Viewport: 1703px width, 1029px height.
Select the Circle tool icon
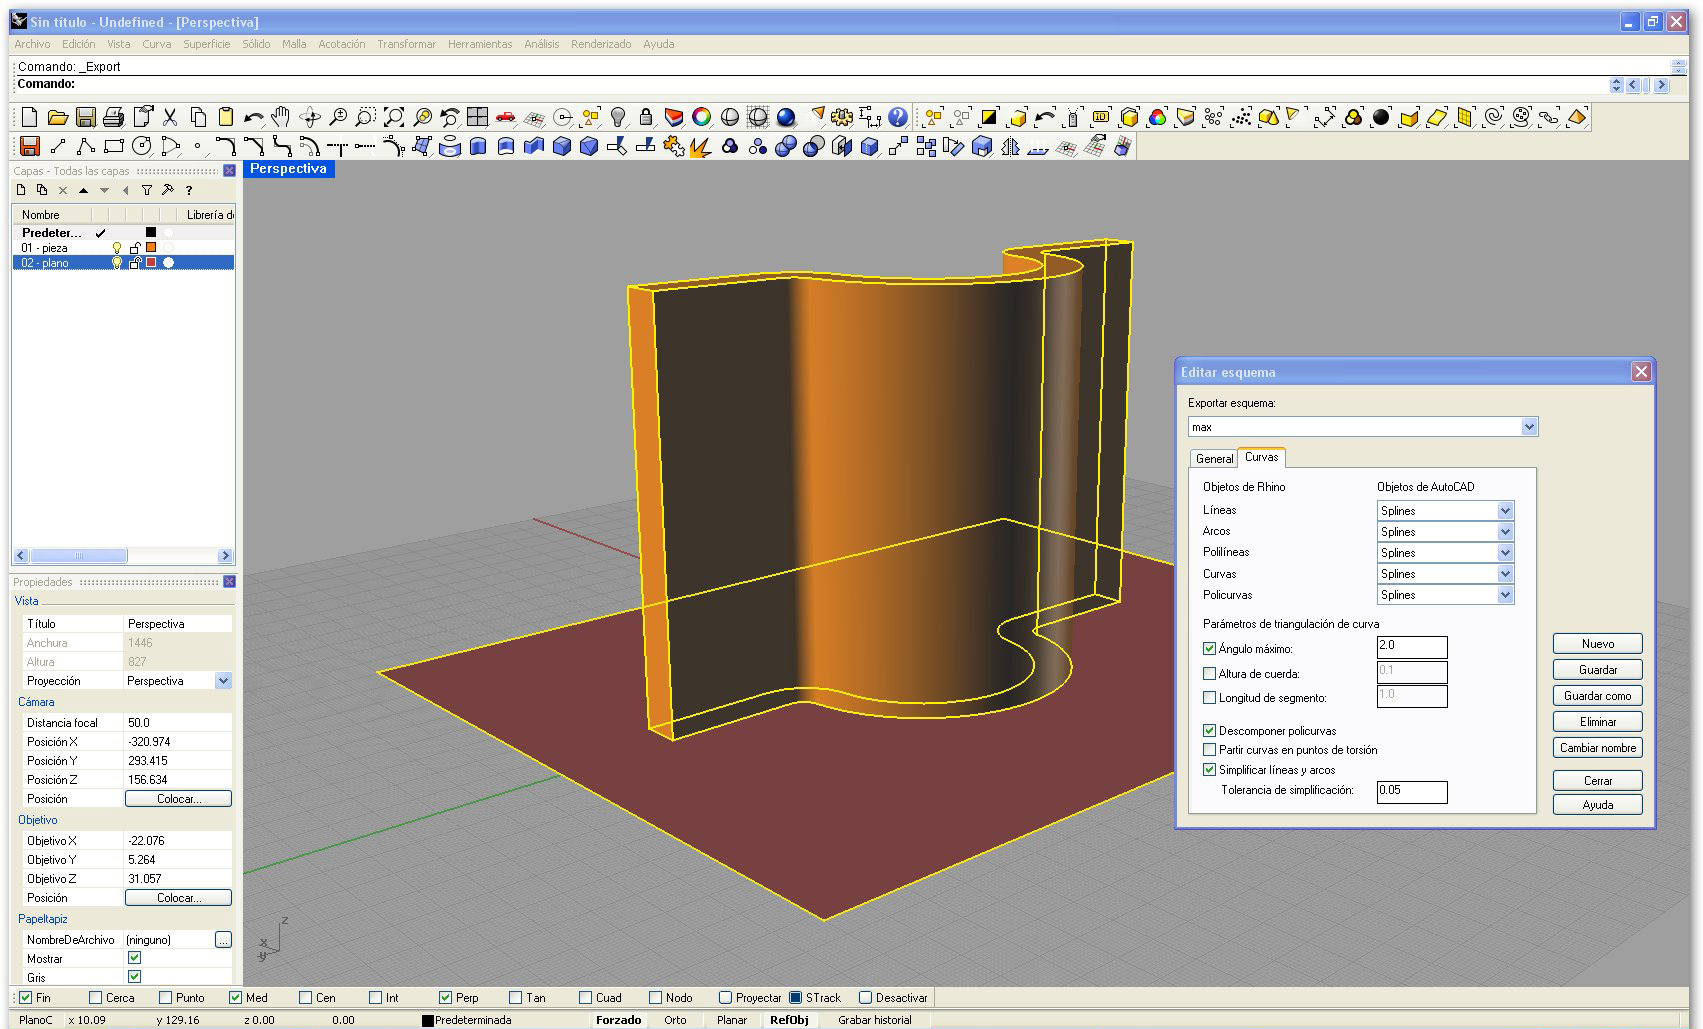(x=142, y=147)
